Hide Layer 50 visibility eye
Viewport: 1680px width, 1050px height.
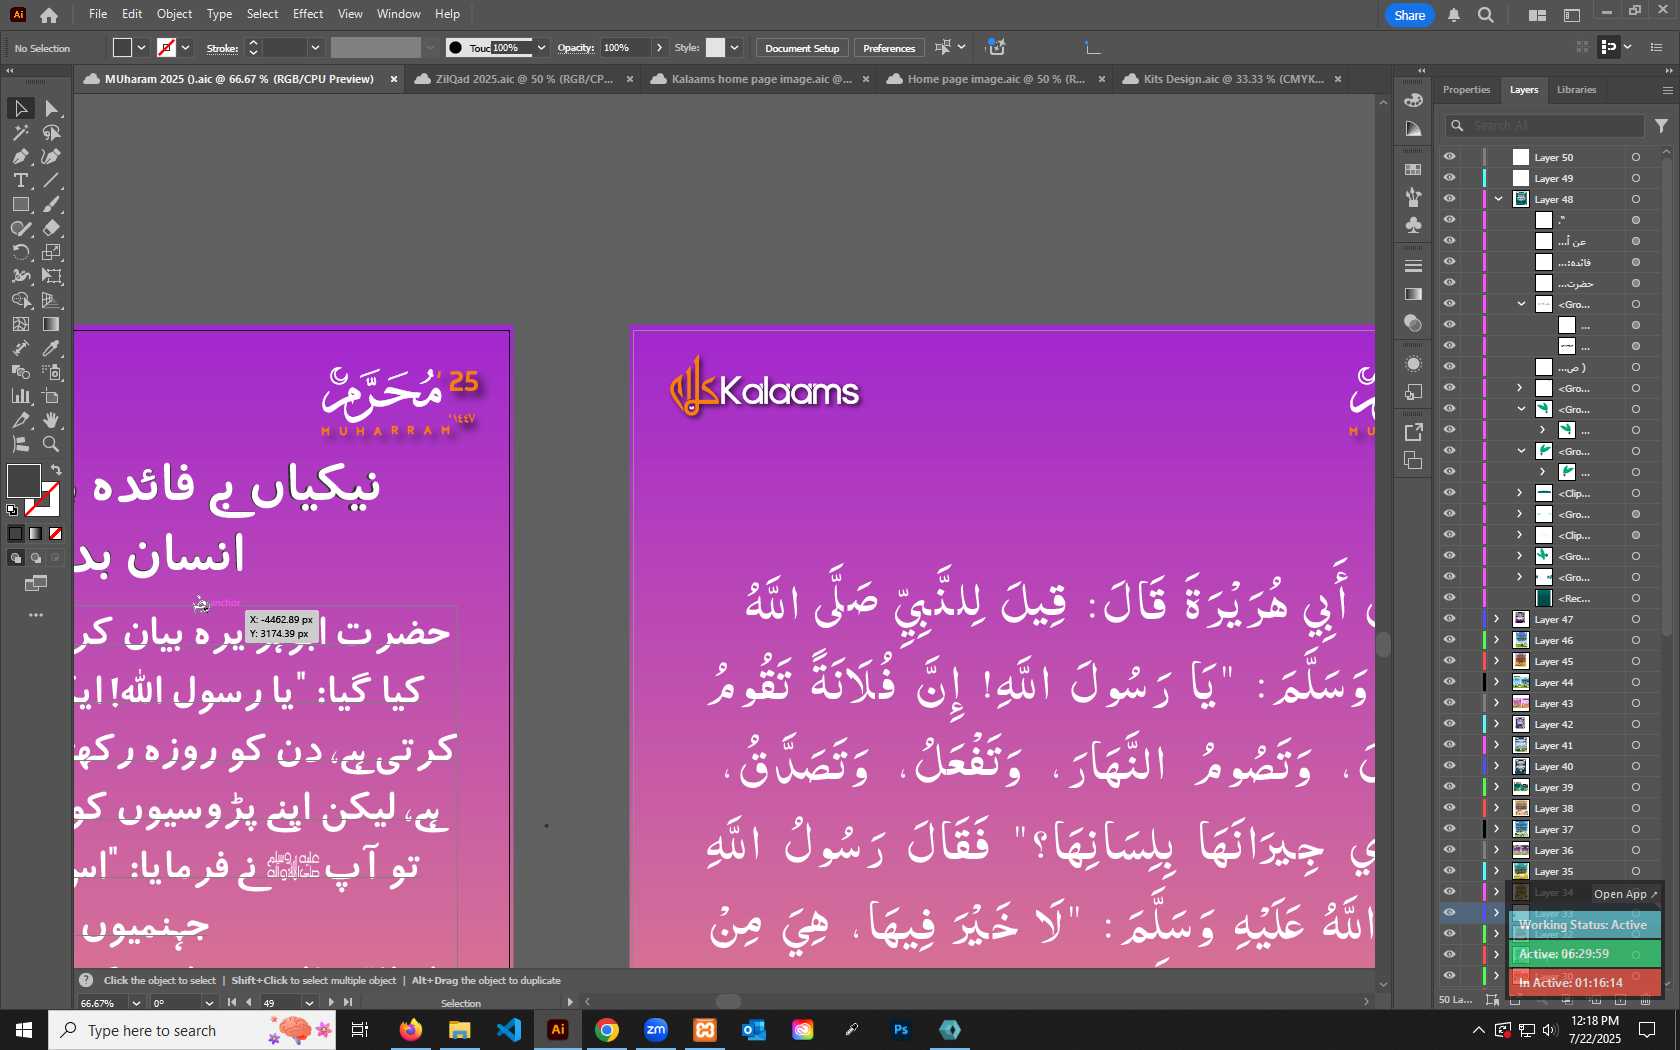(1449, 157)
